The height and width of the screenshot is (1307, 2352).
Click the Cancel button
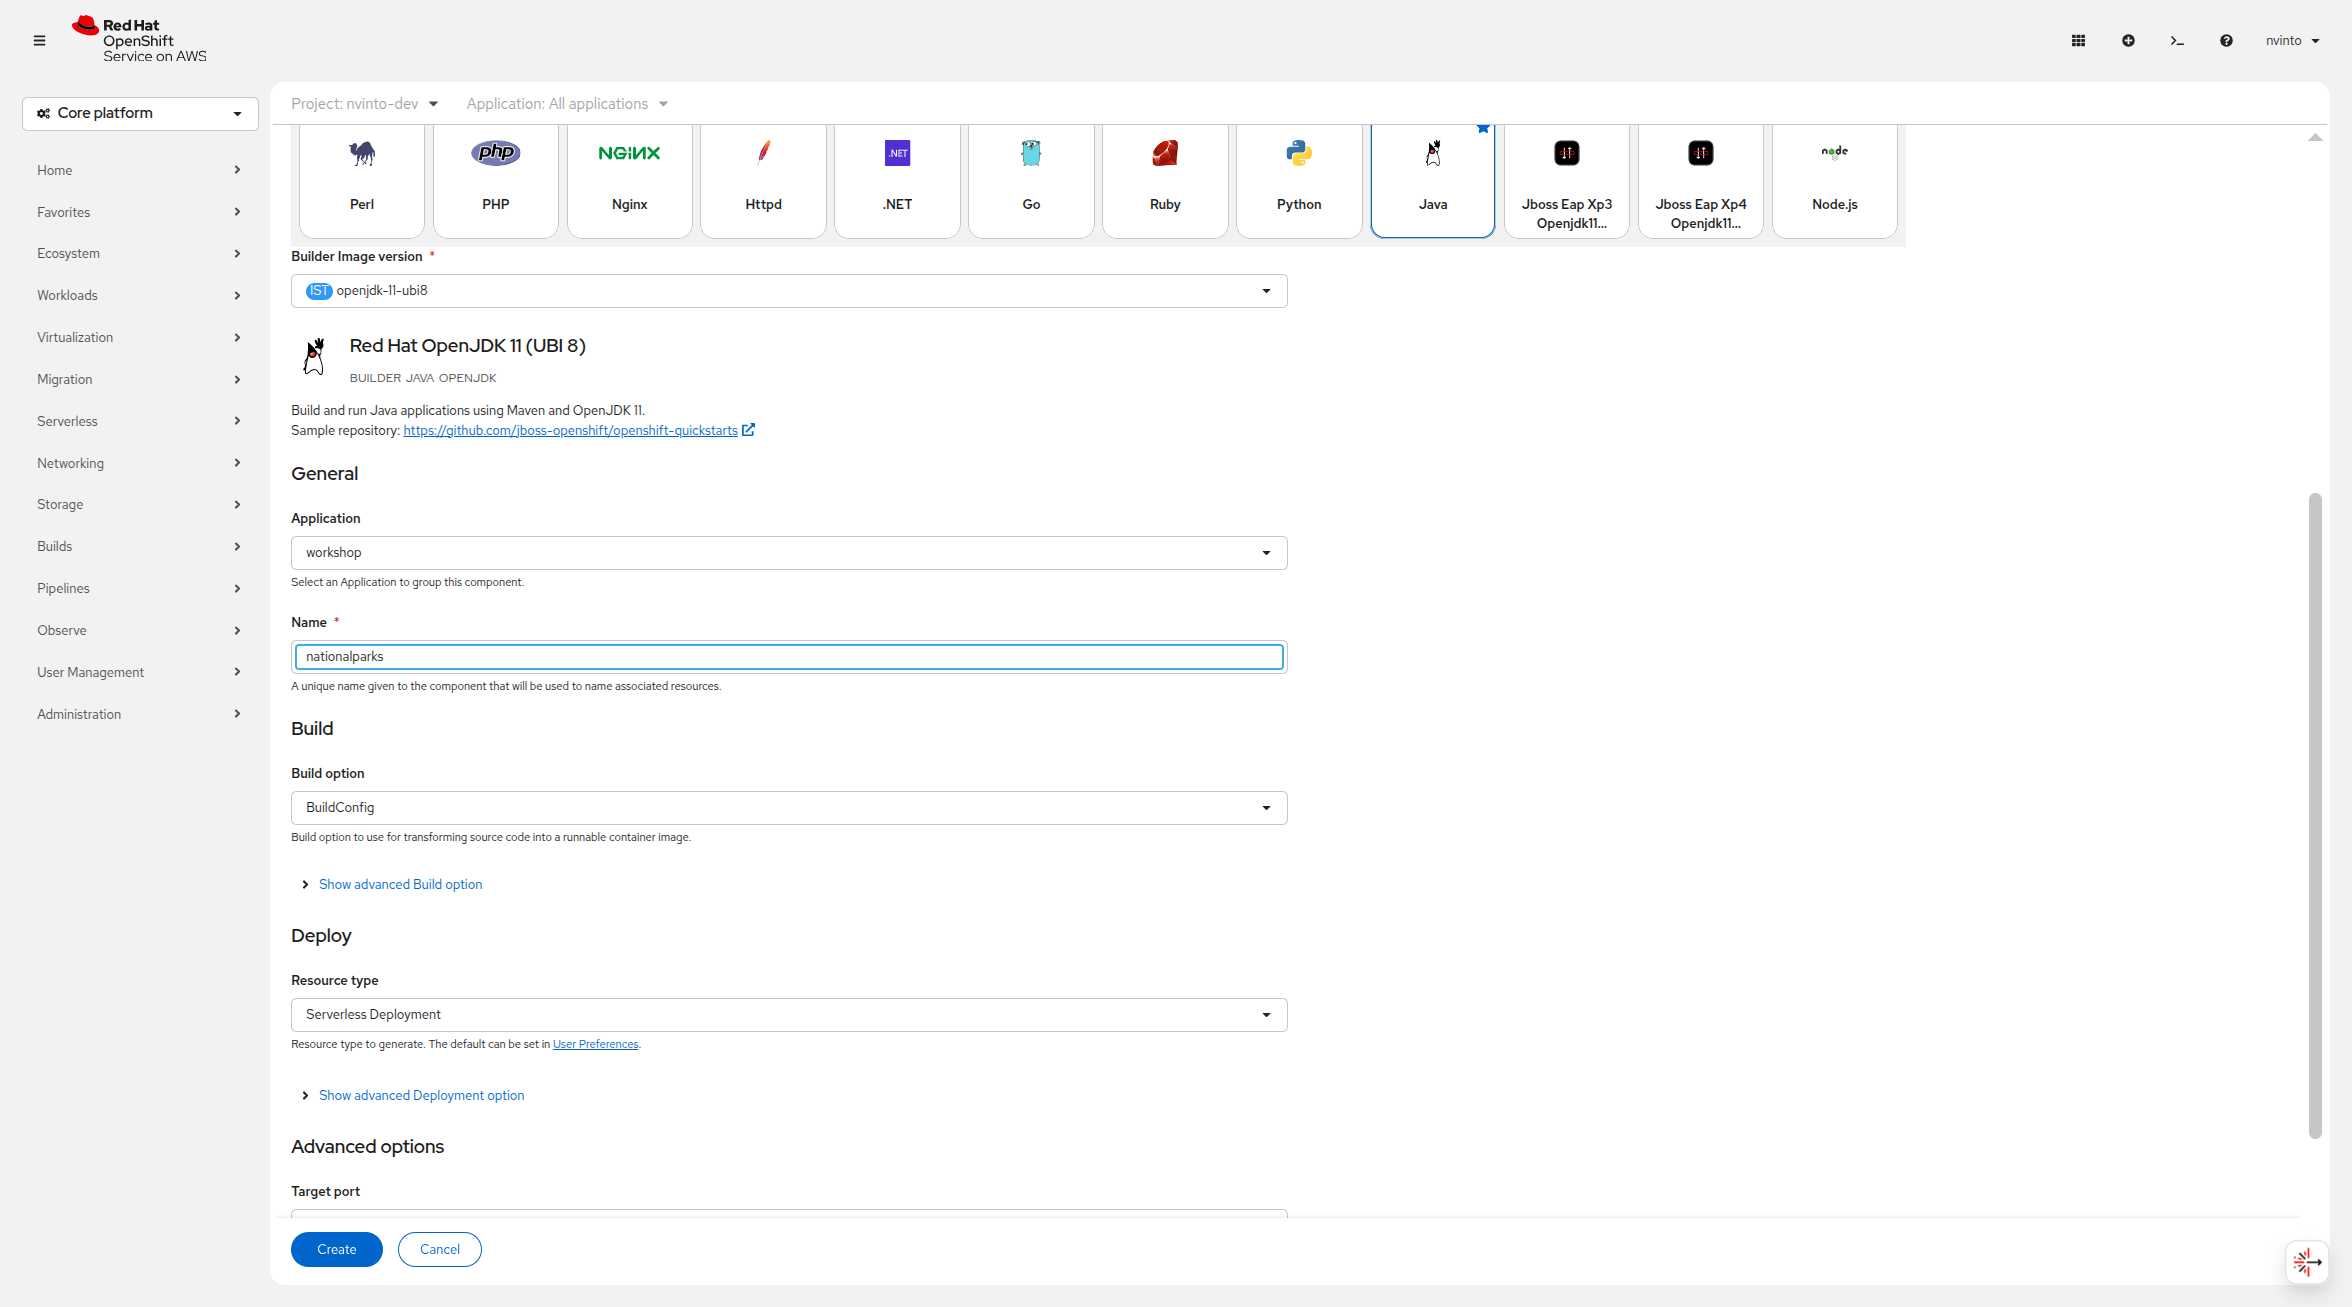coord(440,1250)
